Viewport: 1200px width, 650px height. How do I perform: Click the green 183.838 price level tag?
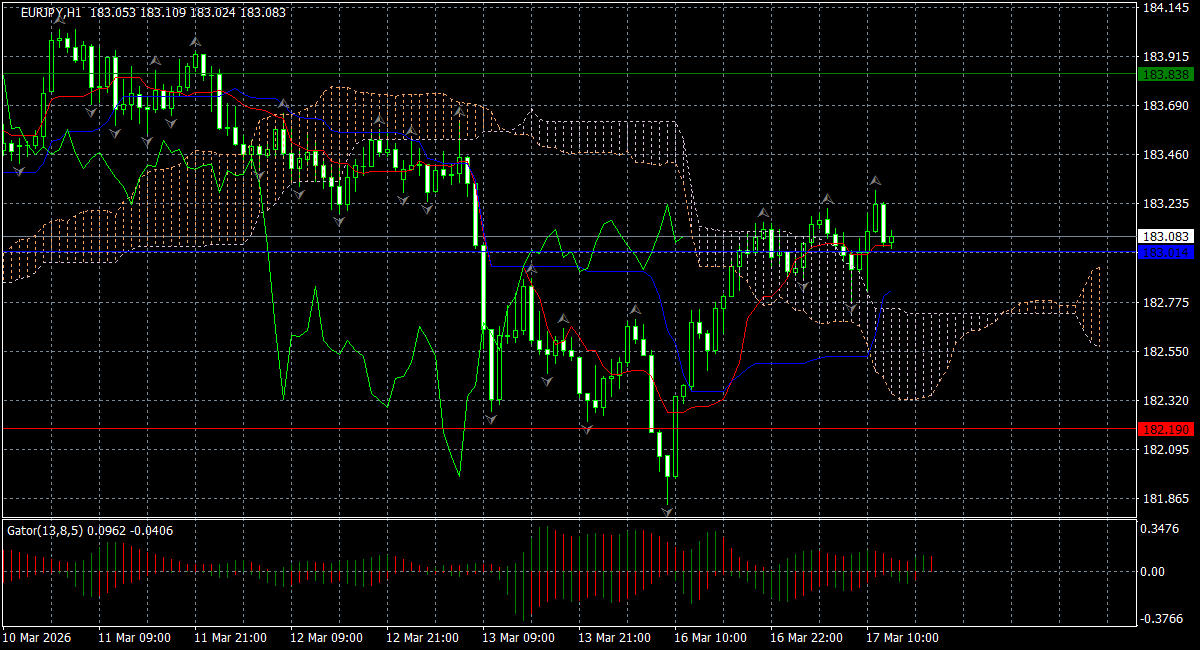coord(1165,75)
